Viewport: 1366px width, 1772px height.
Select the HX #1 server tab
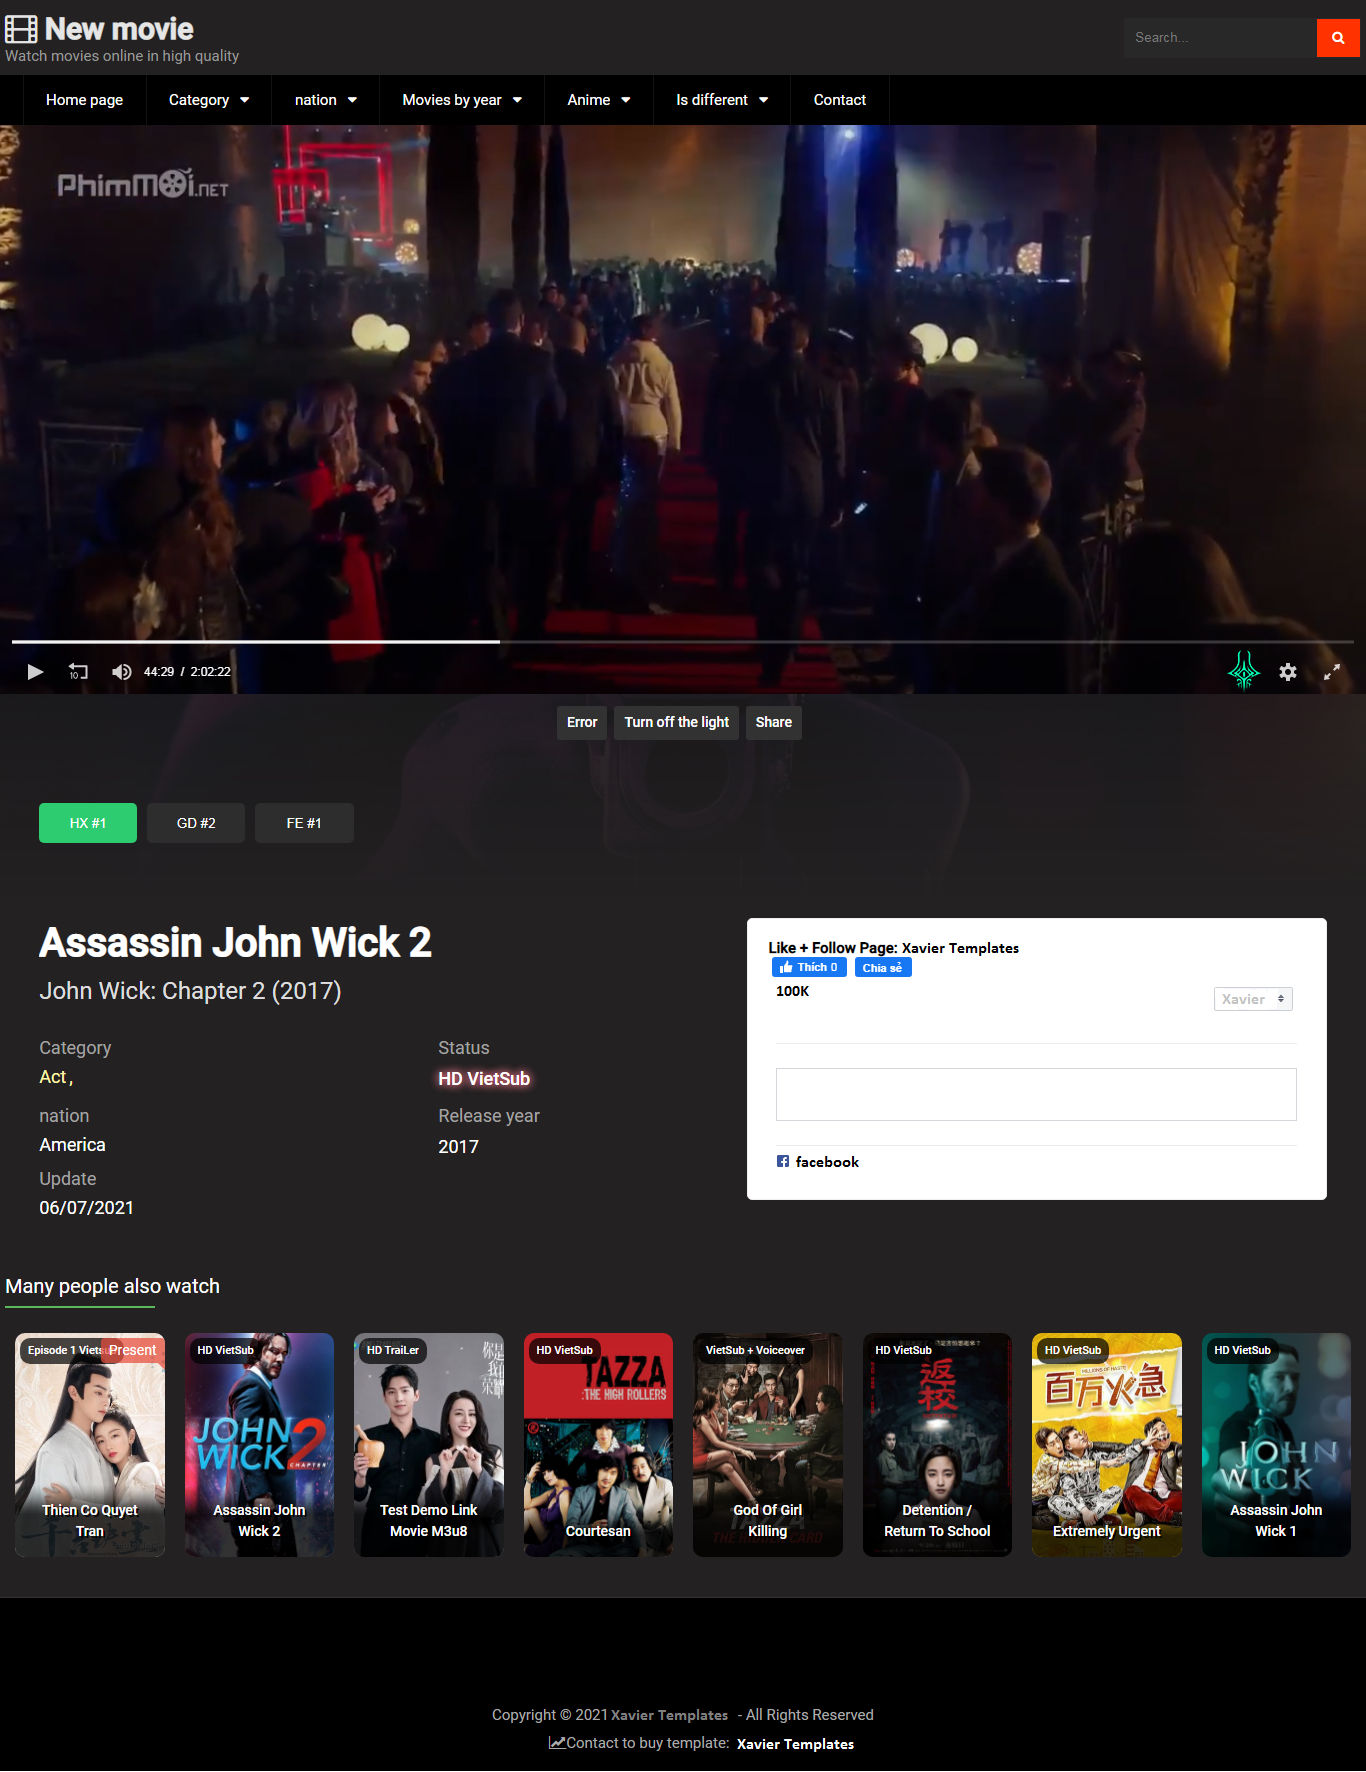pos(88,823)
